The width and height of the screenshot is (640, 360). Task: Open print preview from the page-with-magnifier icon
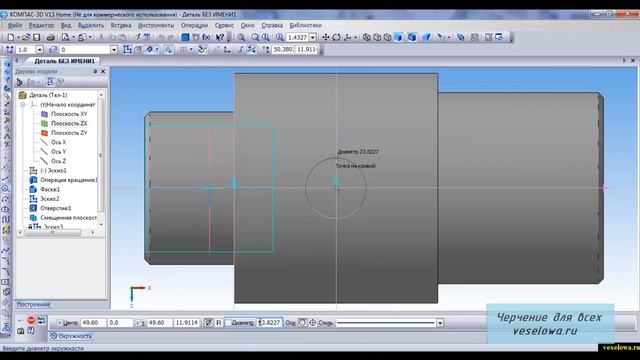tap(66, 37)
